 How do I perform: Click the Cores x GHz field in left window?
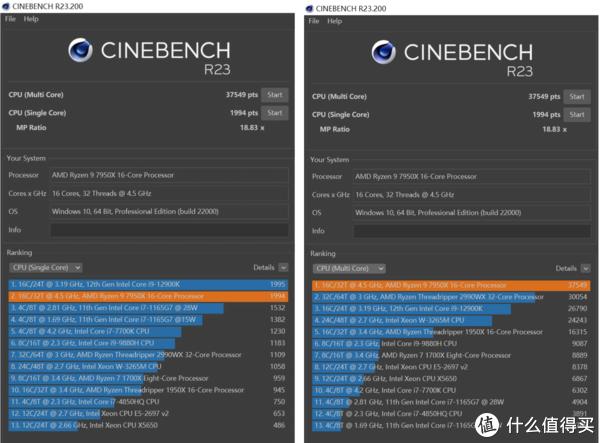click(x=170, y=194)
